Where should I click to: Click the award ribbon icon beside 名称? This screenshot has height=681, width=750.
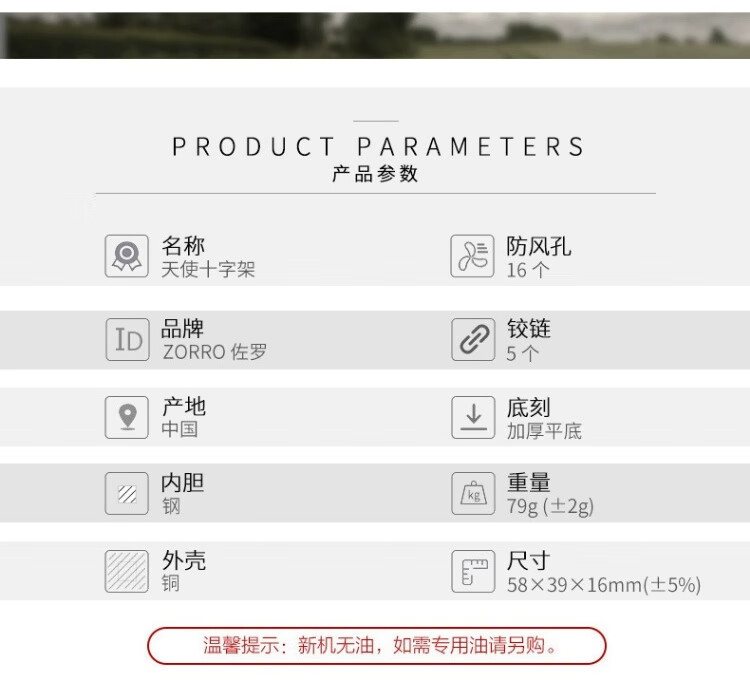point(127,256)
